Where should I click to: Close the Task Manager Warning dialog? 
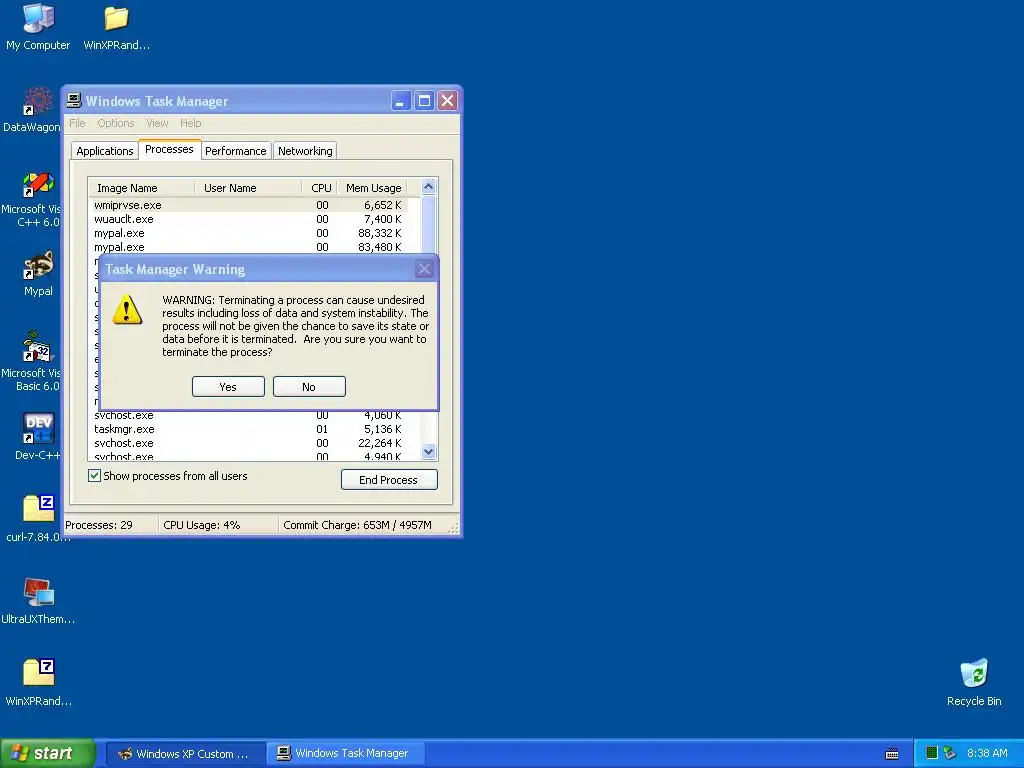pyautogui.click(x=424, y=269)
